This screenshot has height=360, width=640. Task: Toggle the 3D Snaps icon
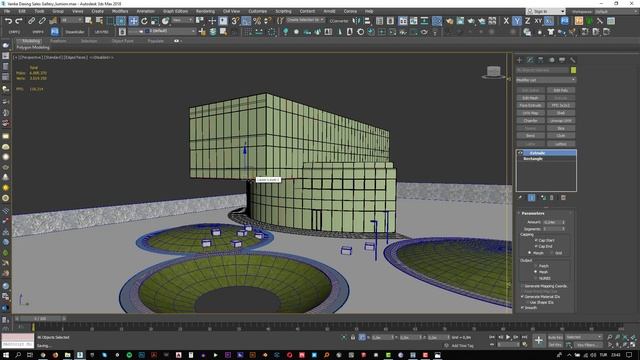coord(236,20)
